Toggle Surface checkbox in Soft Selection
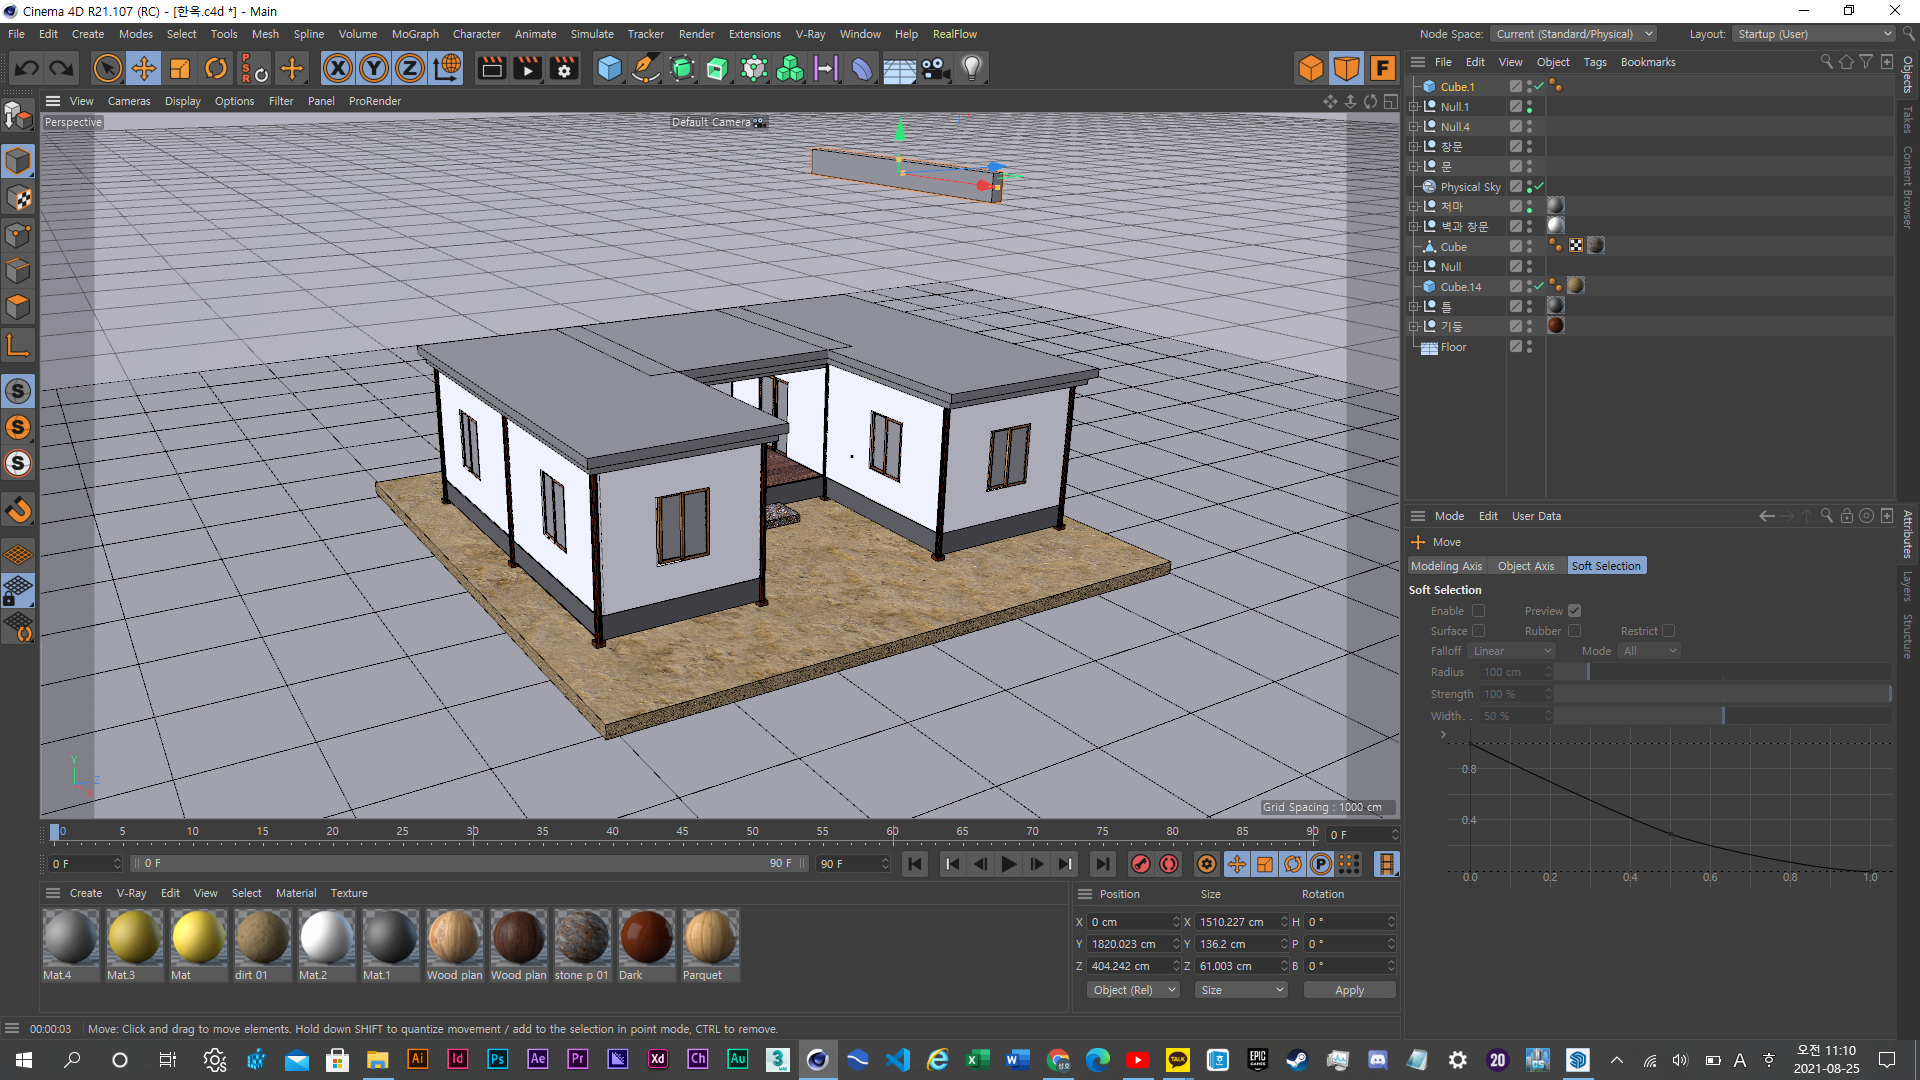This screenshot has height=1080, width=1920. point(1478,630)
